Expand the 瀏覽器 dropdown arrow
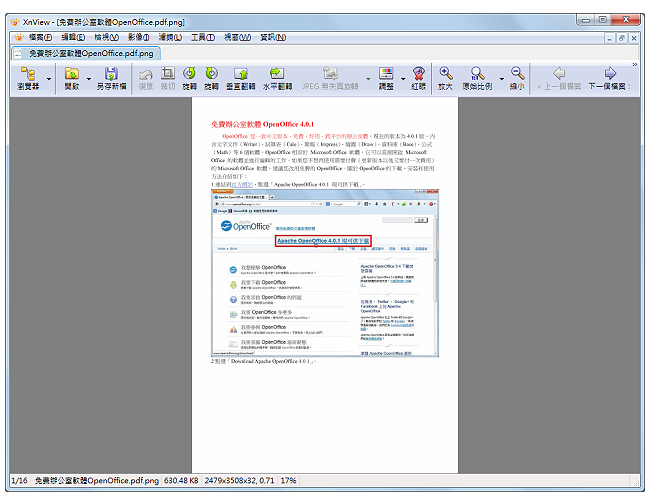This screenshot has width=665, height=499. point(49,79)
